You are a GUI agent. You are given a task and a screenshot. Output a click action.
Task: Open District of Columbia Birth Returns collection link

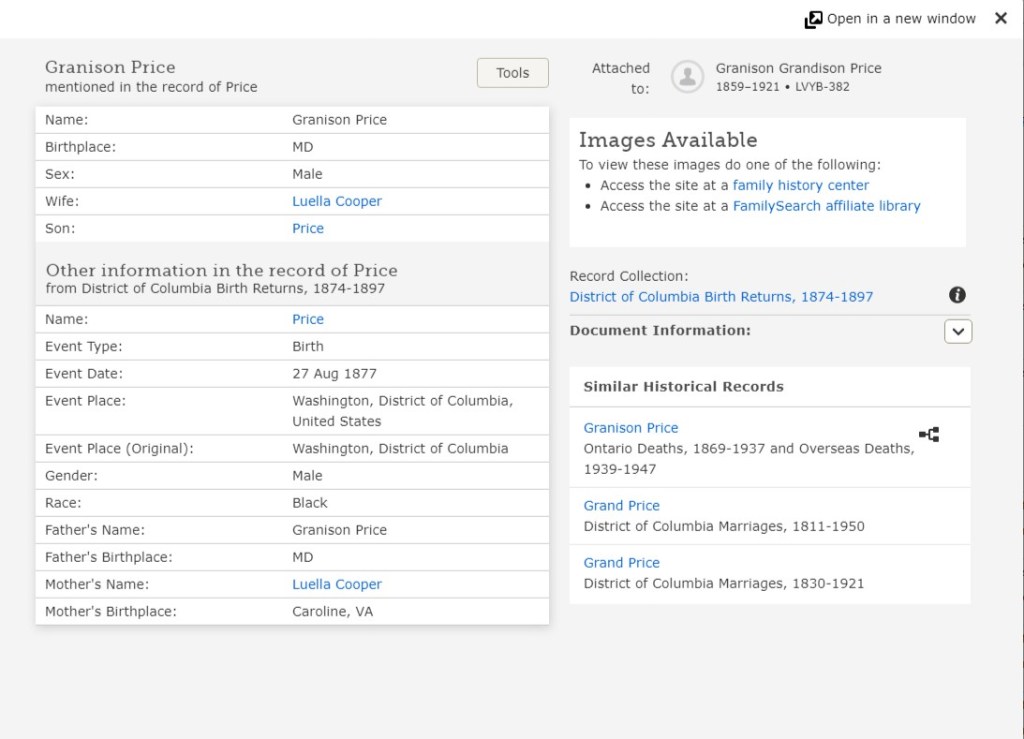coord(721,297)
